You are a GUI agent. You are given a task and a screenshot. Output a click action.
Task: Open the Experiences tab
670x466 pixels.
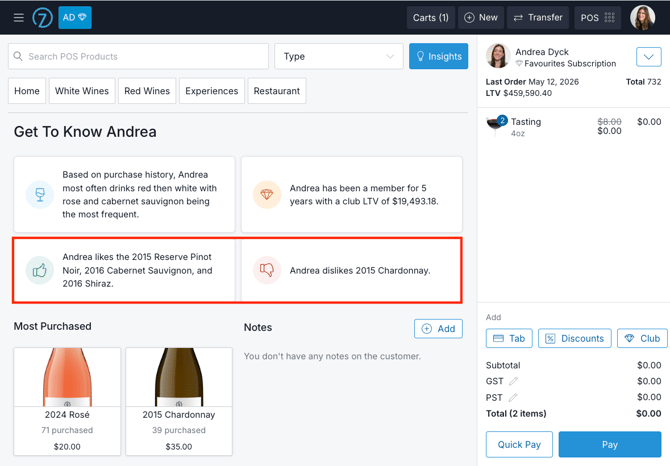[x=212, y=91]
